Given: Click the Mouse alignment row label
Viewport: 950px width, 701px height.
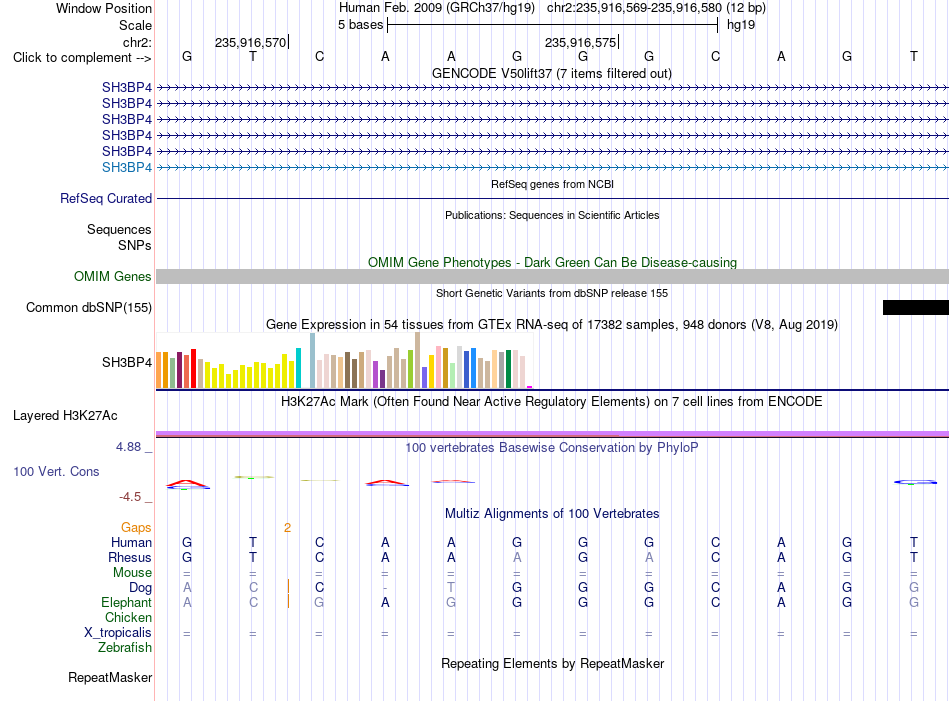Looking at the screenshot, I should point(132,573).
